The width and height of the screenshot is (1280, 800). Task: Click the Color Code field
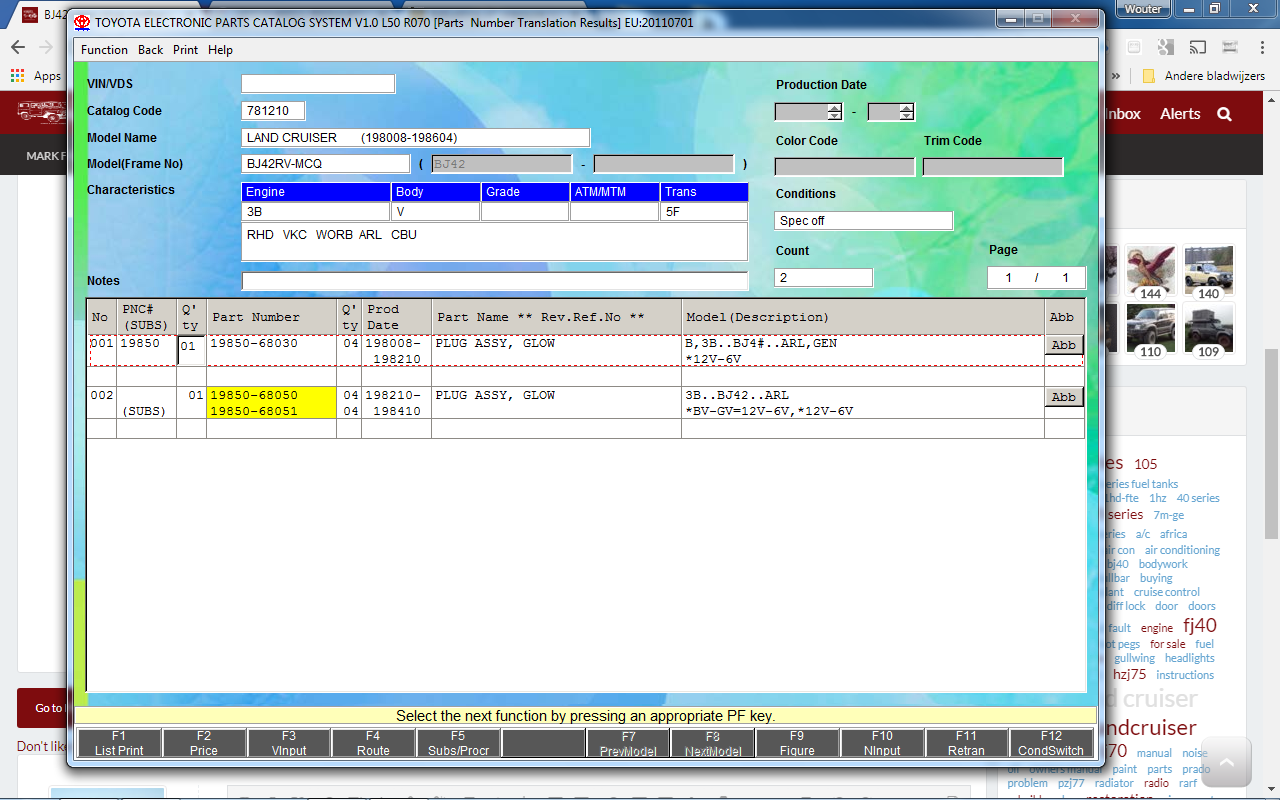pyautogui.click(x=844, y=167)
